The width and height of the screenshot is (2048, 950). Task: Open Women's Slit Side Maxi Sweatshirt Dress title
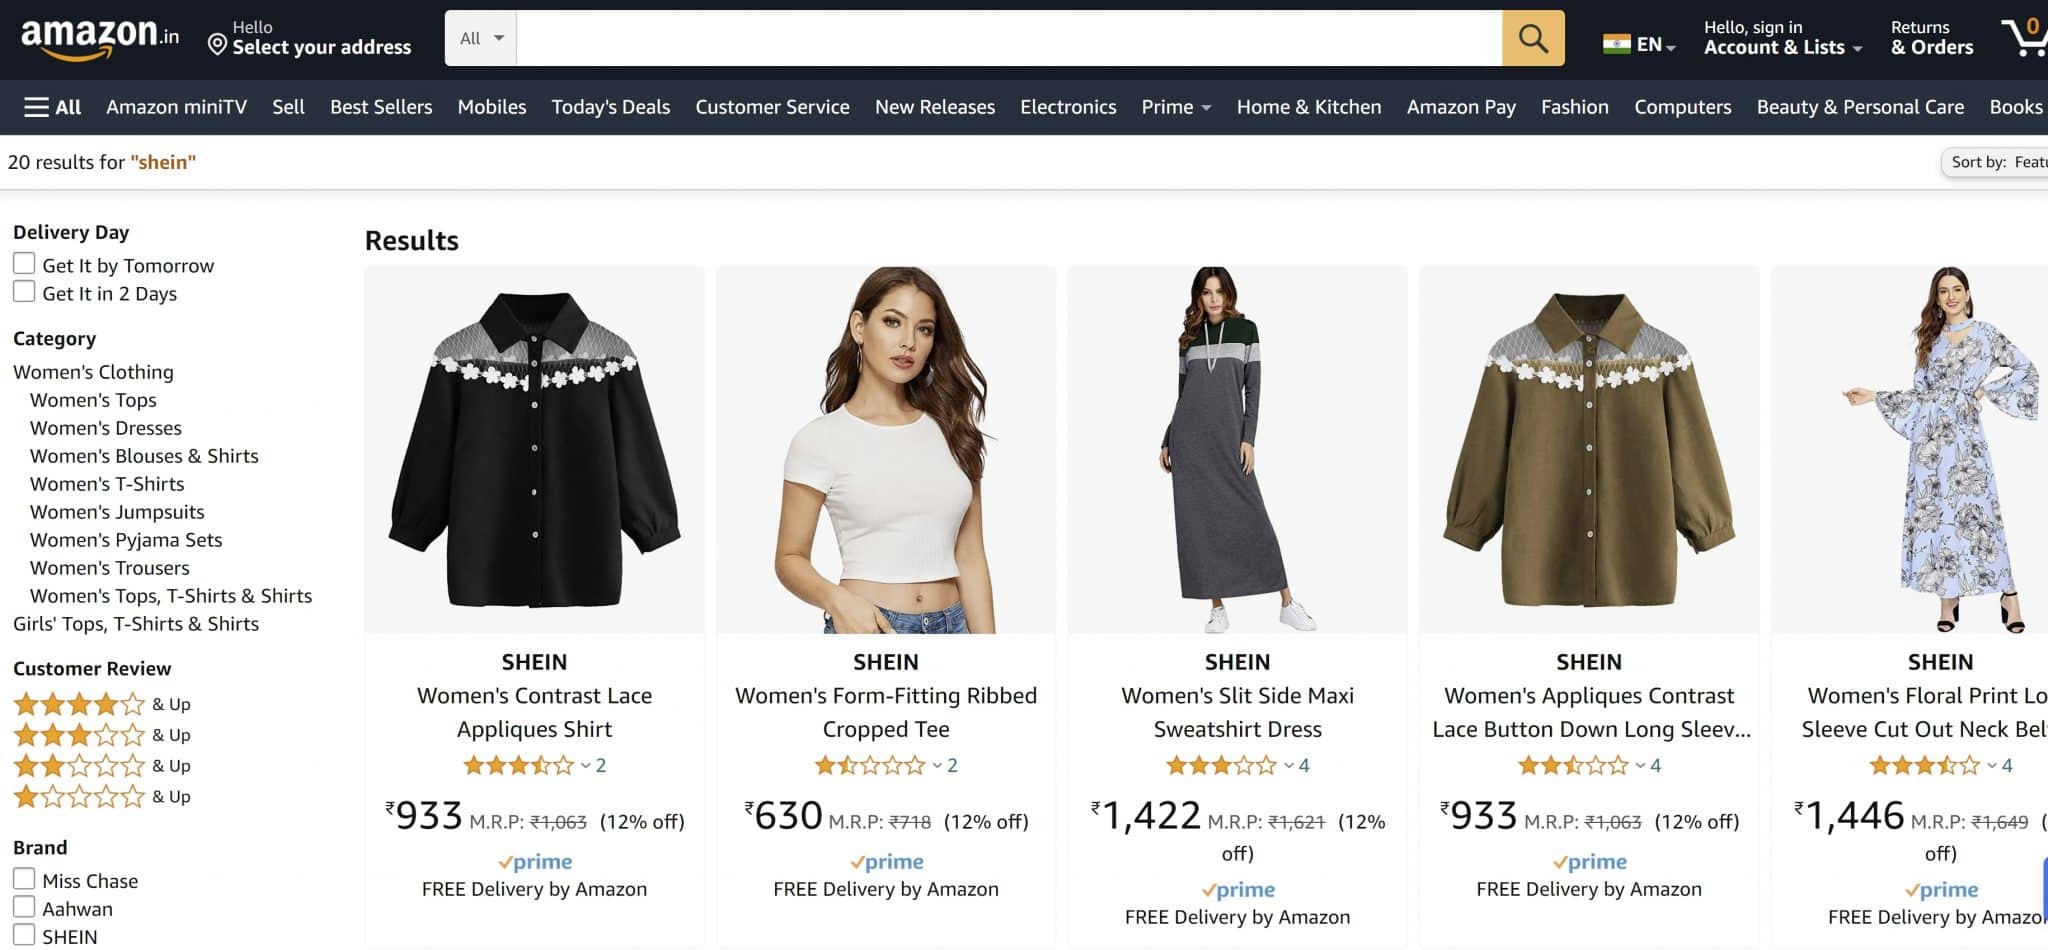[1238, 712]
